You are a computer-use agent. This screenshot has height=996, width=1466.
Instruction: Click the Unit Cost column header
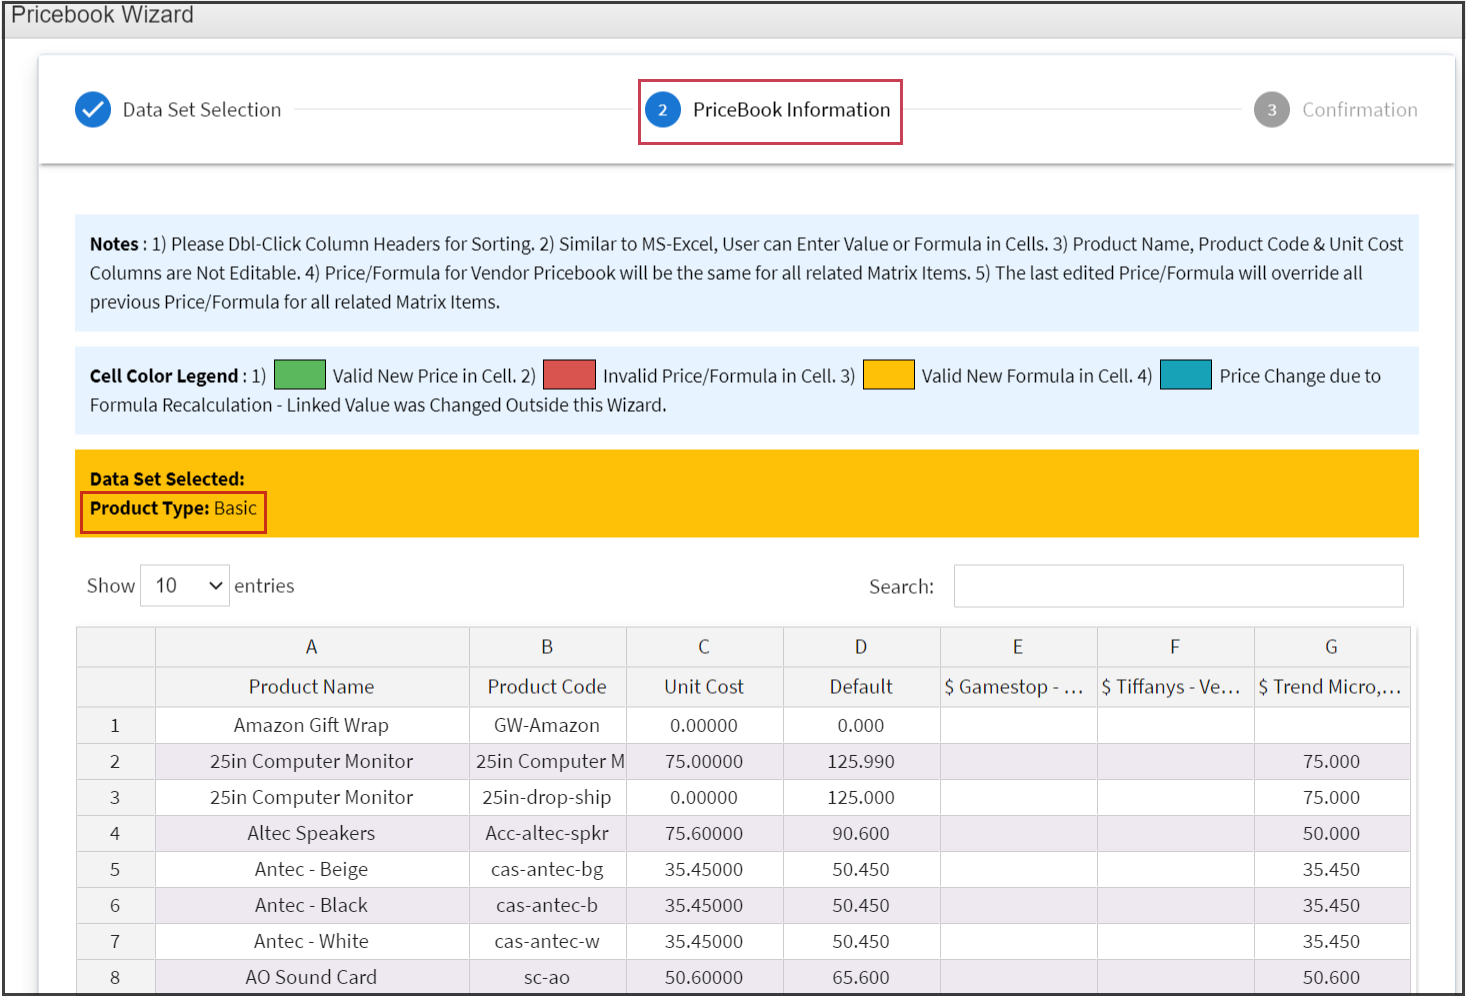pyautogui.click(x=704, y=687)
